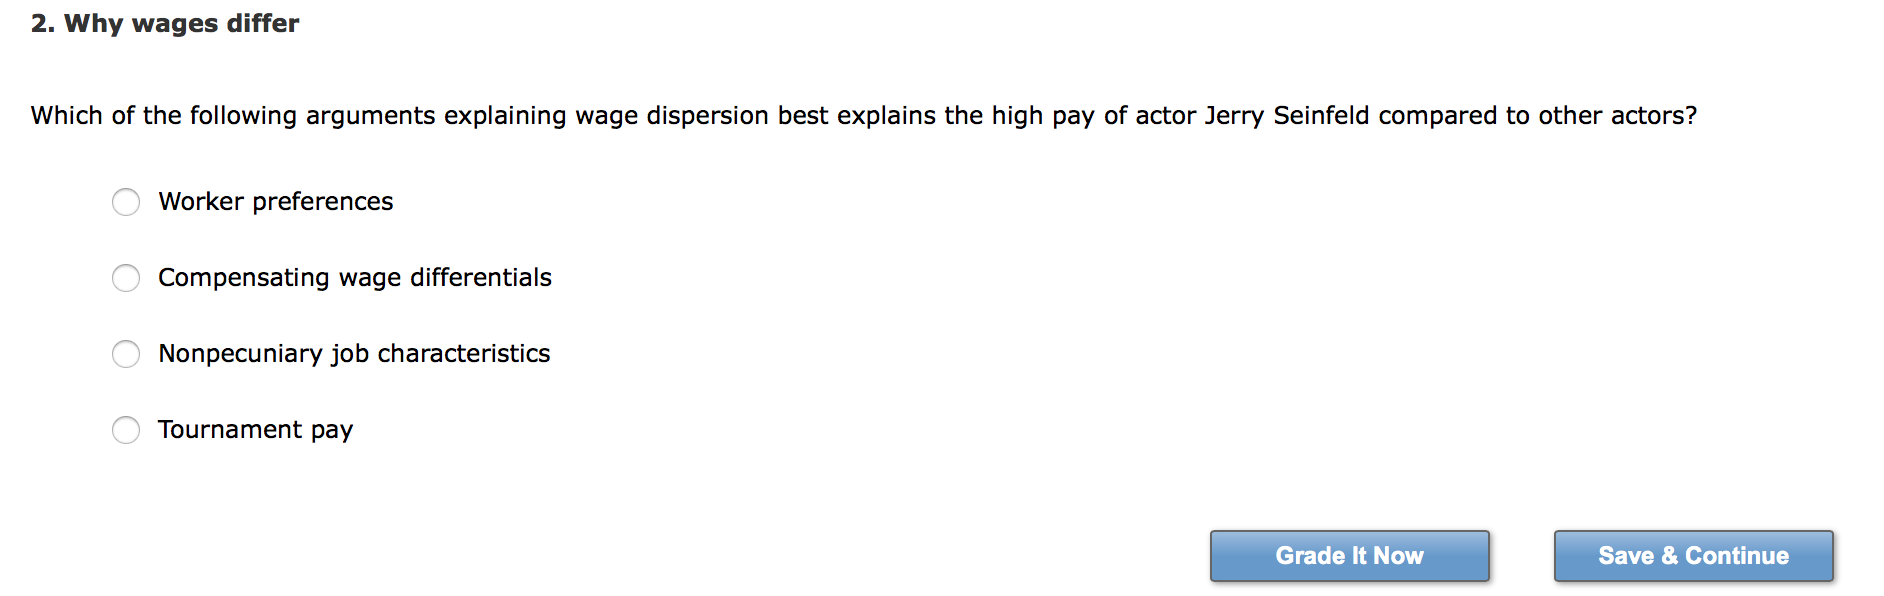Click the 'Tournament pay' answer label text

click(x=255, y=430)
